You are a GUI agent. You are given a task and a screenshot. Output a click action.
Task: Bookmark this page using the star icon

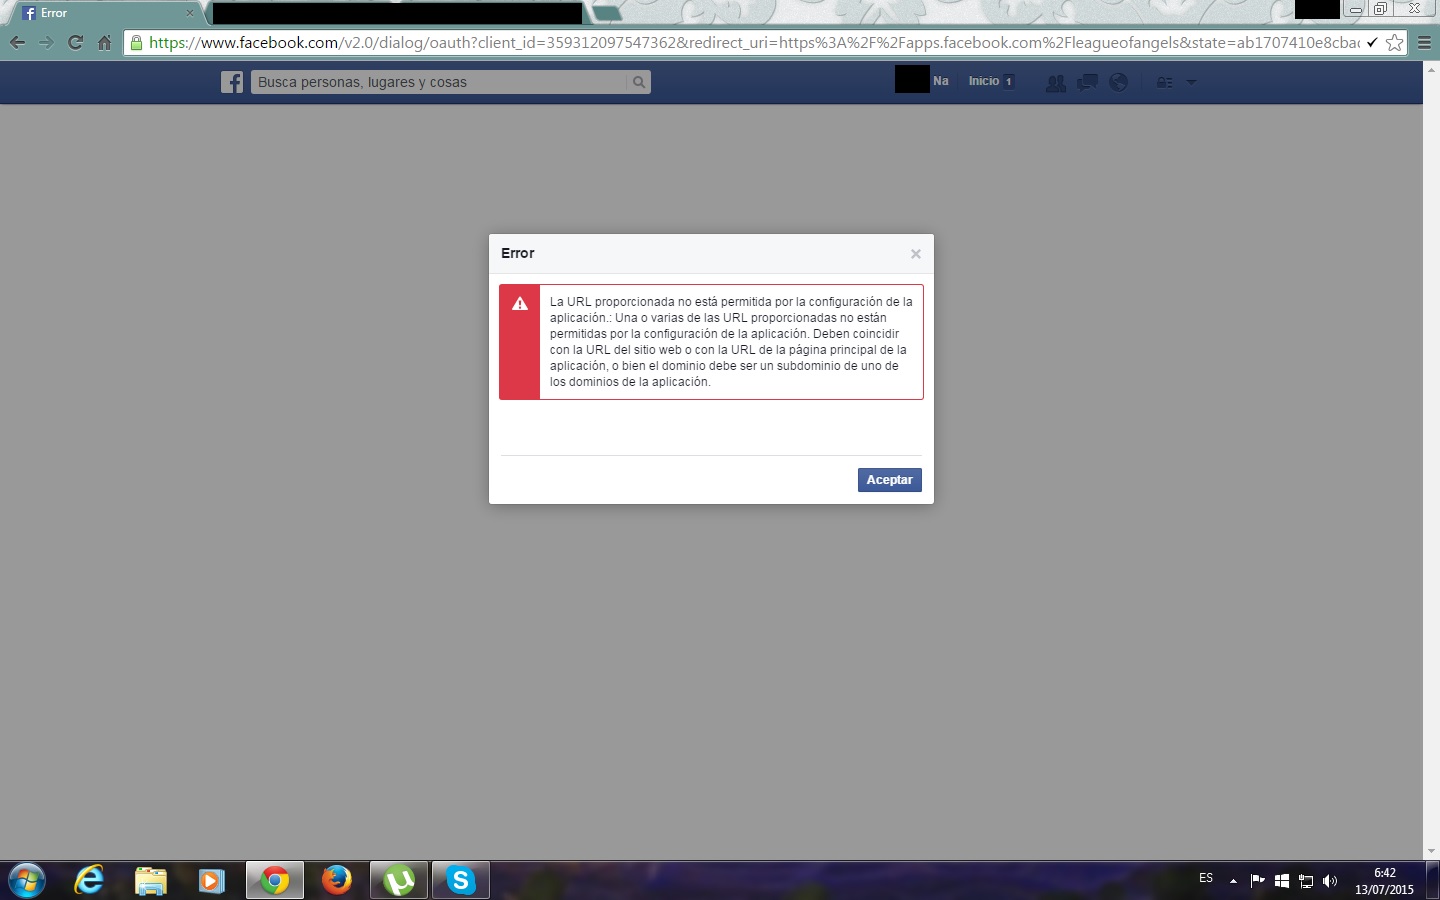click(x=1394, y=42)
